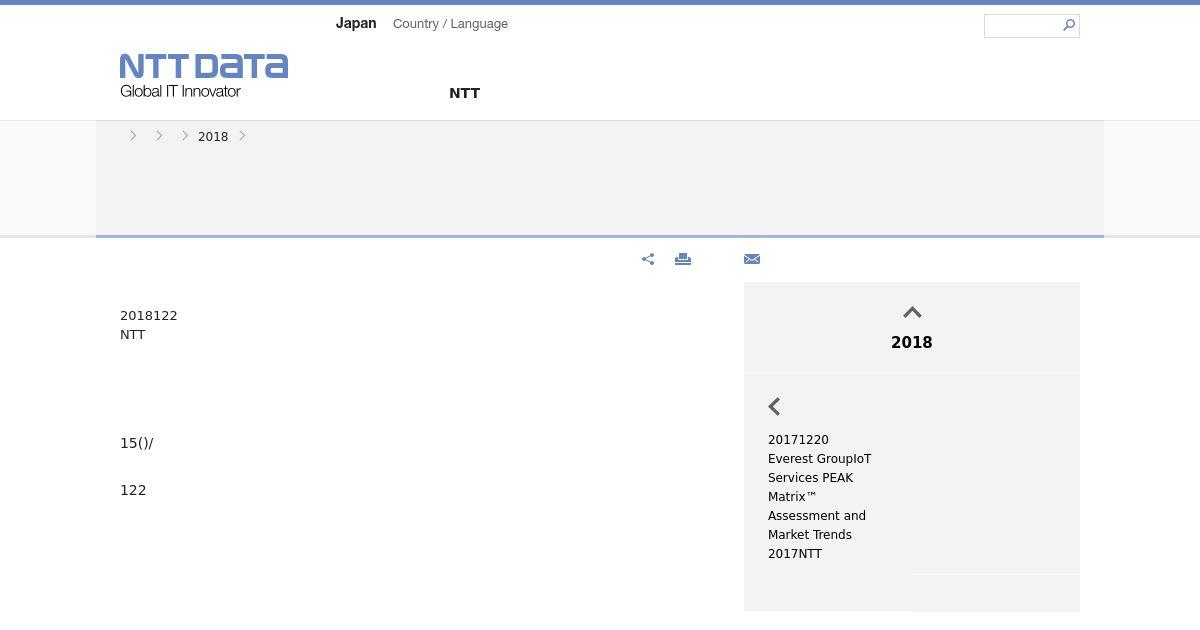Click the 15()/ text line
Screen dimensions: 1200x630
tap(137, 443)
